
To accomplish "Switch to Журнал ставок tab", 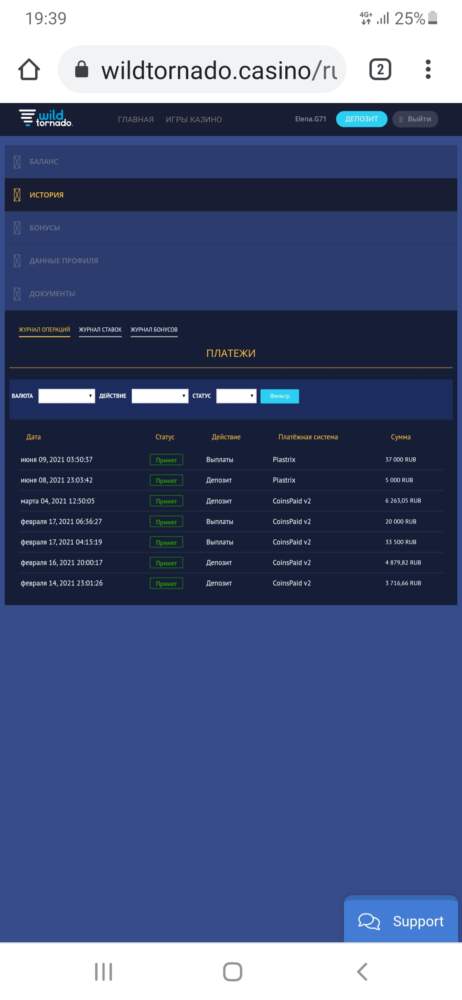I will (100, 330).
